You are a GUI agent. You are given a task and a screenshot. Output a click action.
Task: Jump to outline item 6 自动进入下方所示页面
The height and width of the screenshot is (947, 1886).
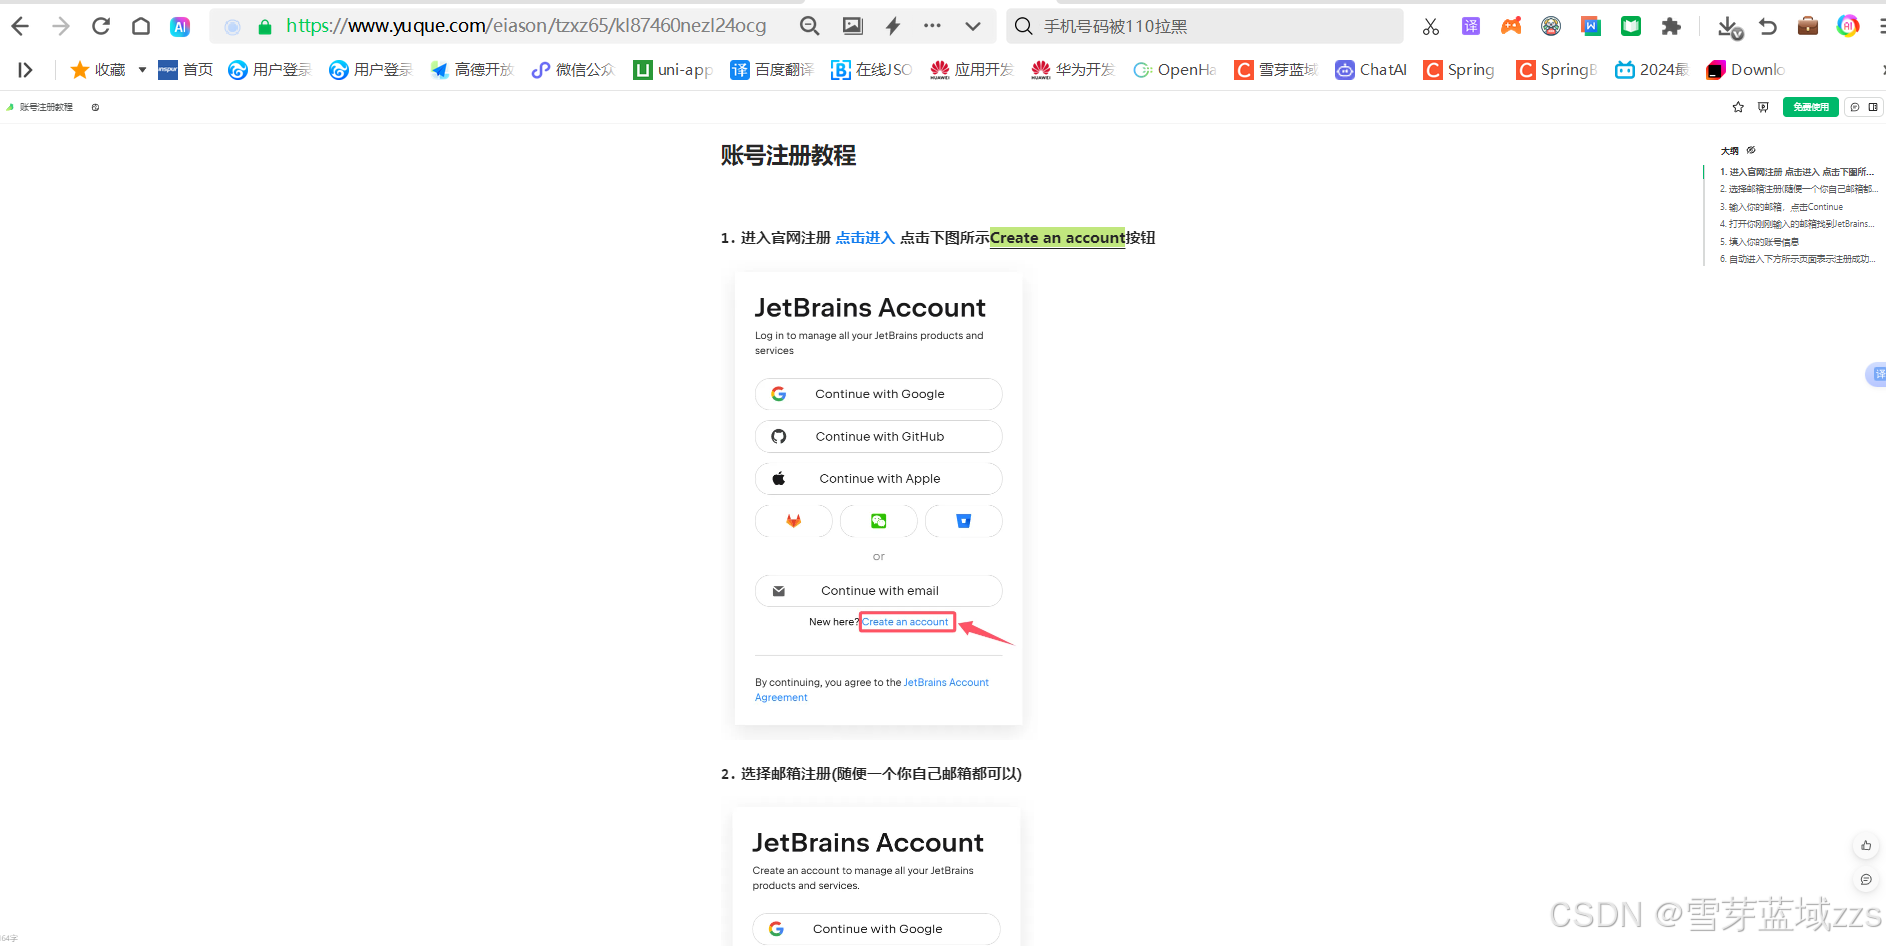pos(1797,259)
